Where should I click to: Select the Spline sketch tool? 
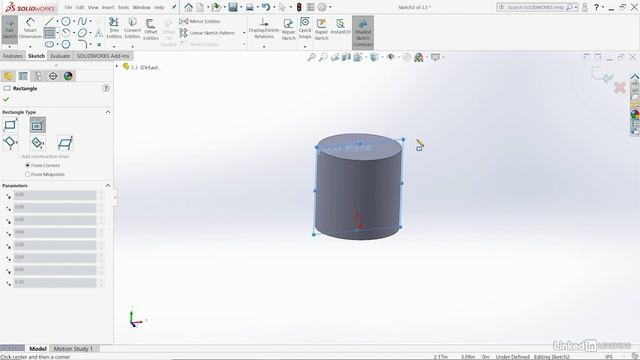pyautogui.click(x=82, y=21)
